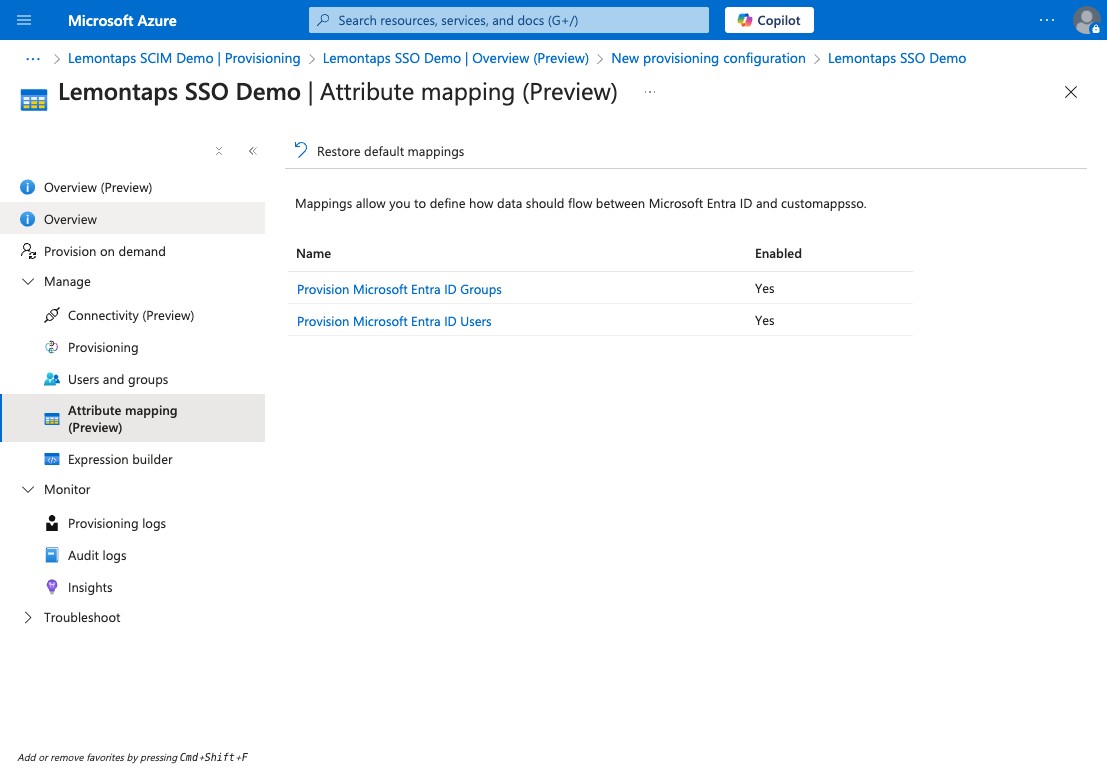Click Yes in the Users mapping row
This screenshot has height=768, width=1107.
[x=765, y=320]
